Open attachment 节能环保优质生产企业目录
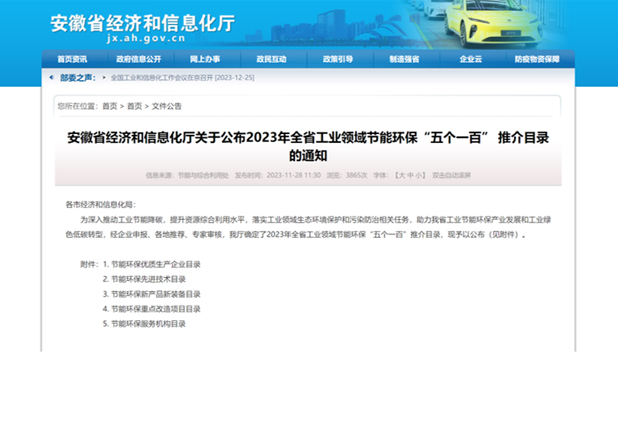Viewport: 618px width, 430px height. [x=155, y=264]
